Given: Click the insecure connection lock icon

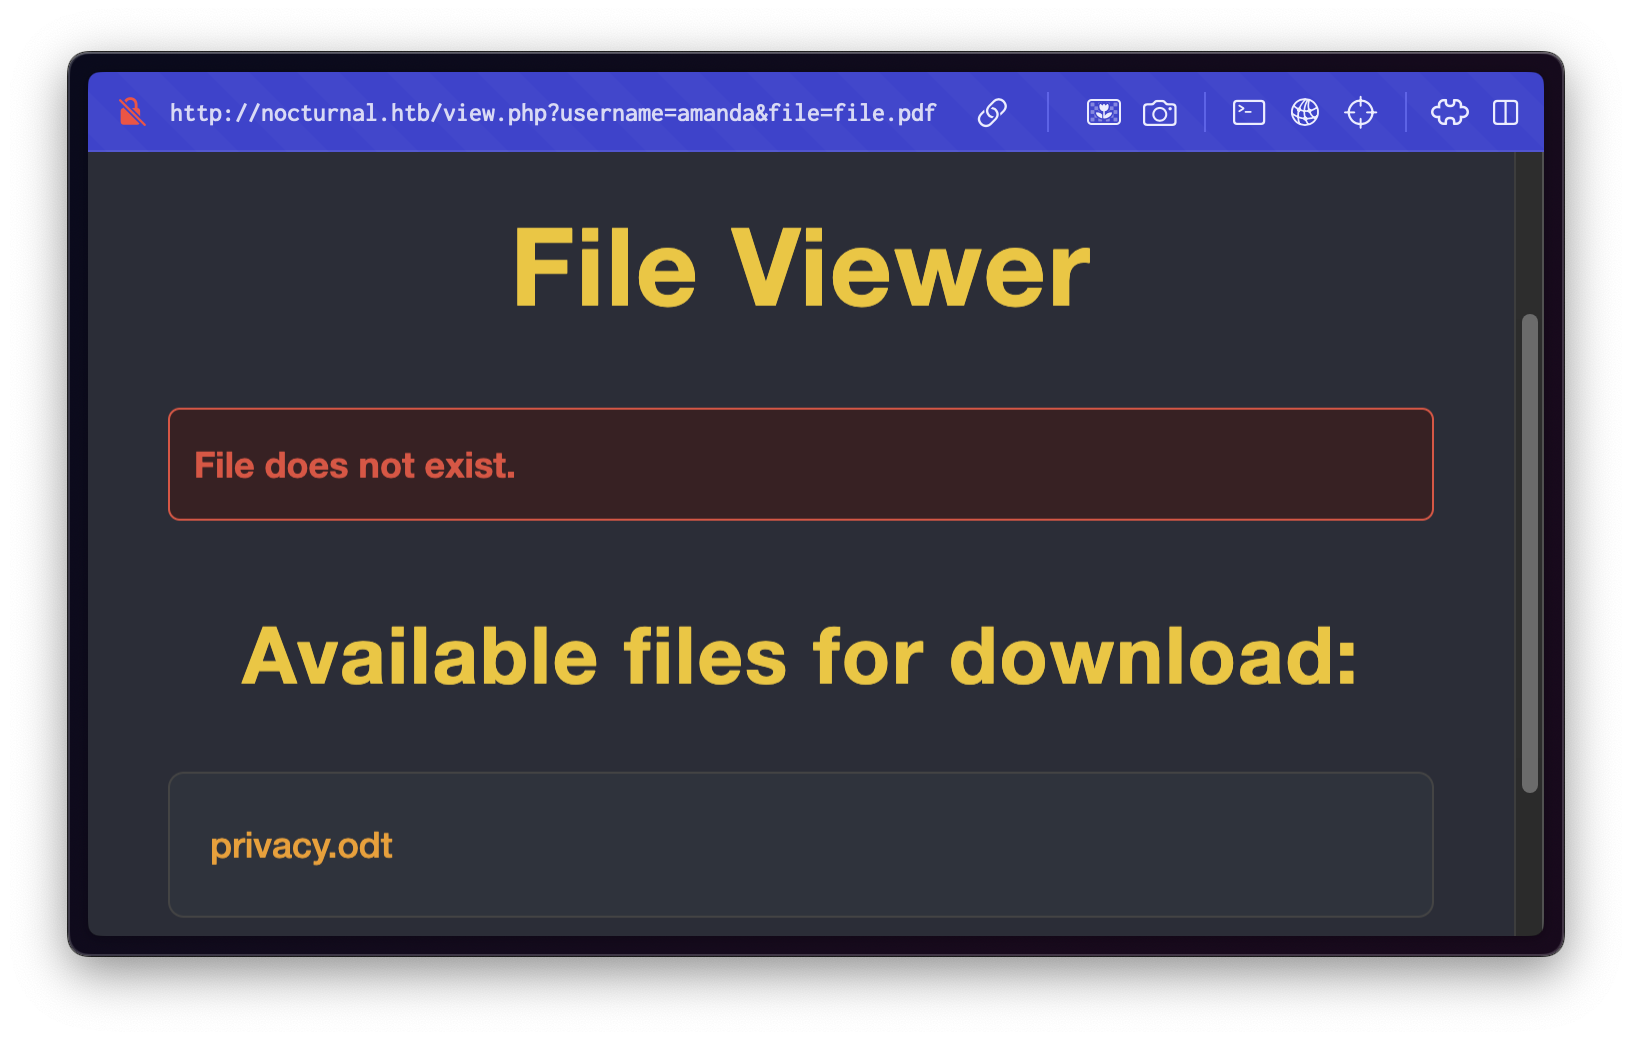Looking at the screenshot, I should (x=131, y=112).
